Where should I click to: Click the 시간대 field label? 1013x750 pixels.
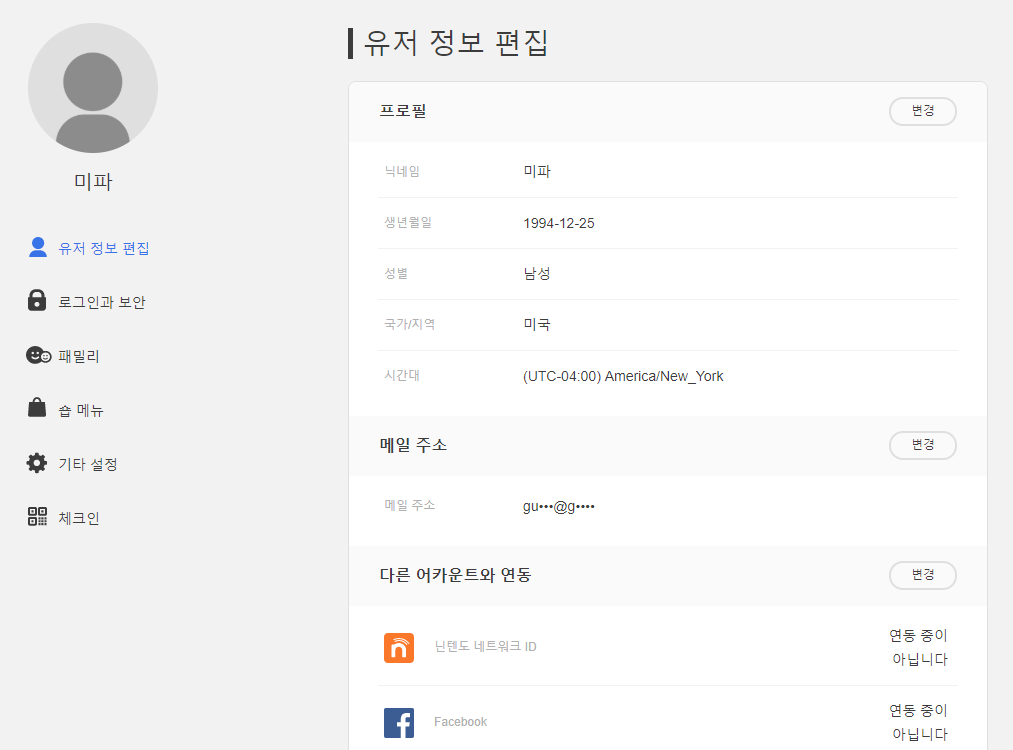click(x=402, y=375)
